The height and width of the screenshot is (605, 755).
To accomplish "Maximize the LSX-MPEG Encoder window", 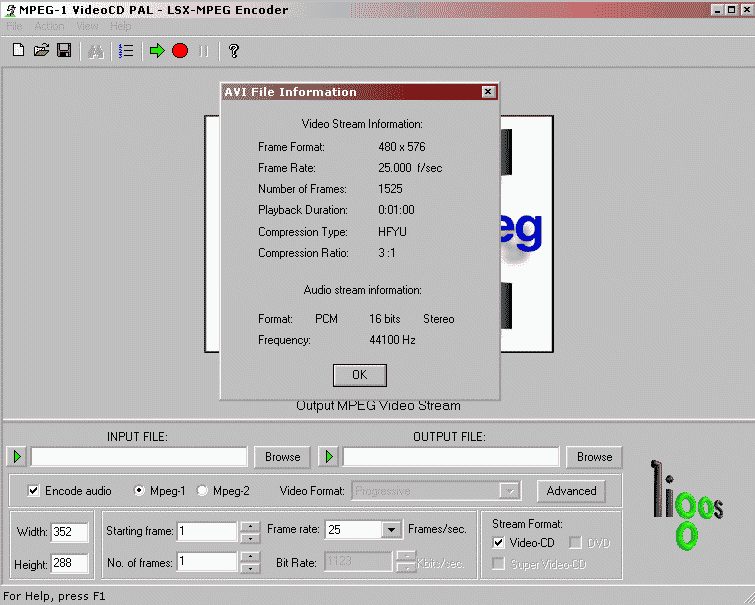I will click(x=731, y=10).
